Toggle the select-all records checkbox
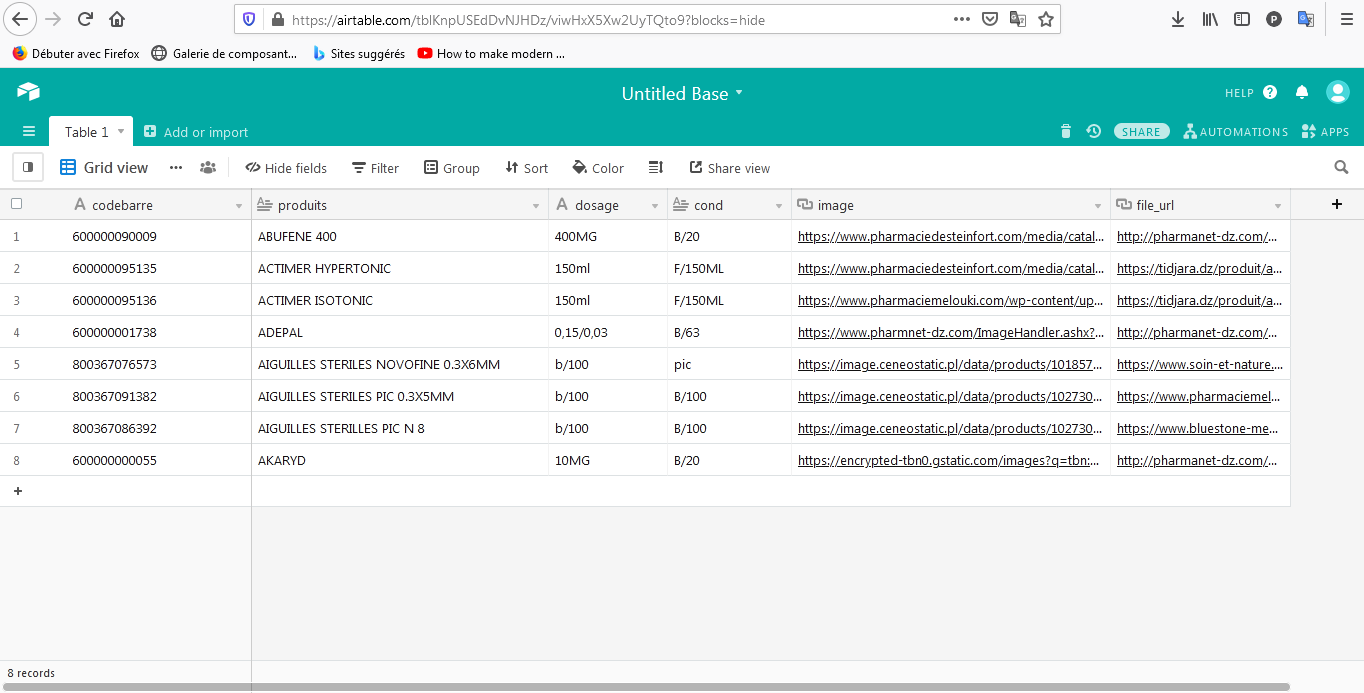 16,204
